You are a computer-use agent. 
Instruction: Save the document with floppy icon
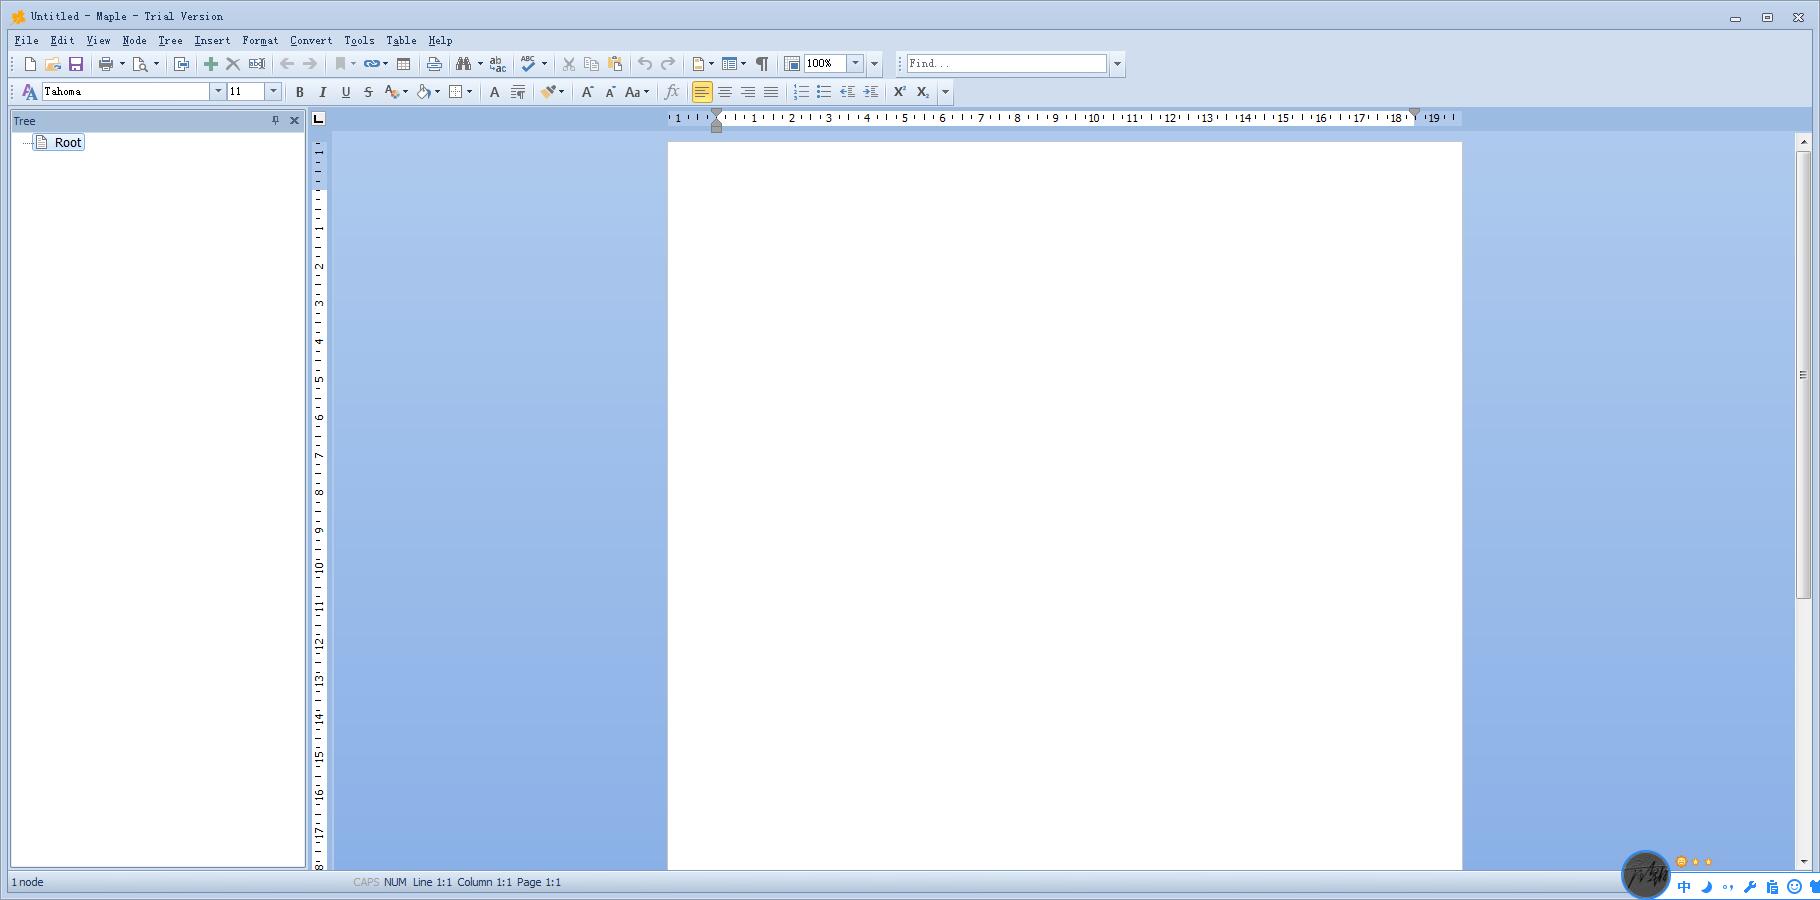pos(76,64)
